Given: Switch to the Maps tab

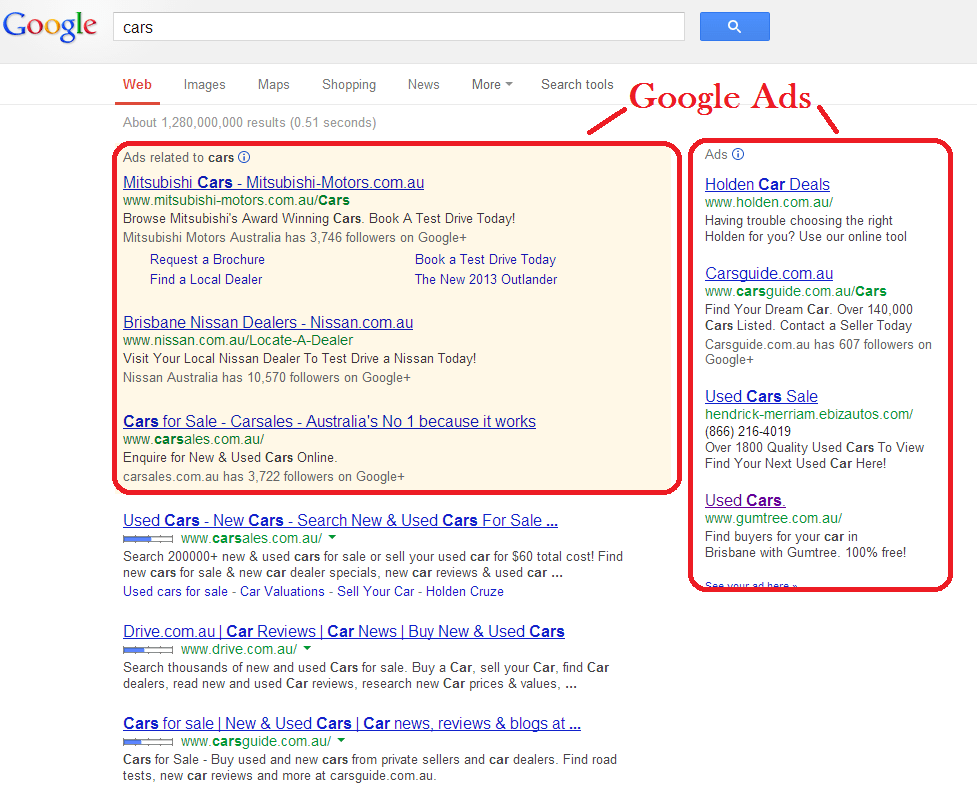Looking at the screenshot, I should (274, 84).
